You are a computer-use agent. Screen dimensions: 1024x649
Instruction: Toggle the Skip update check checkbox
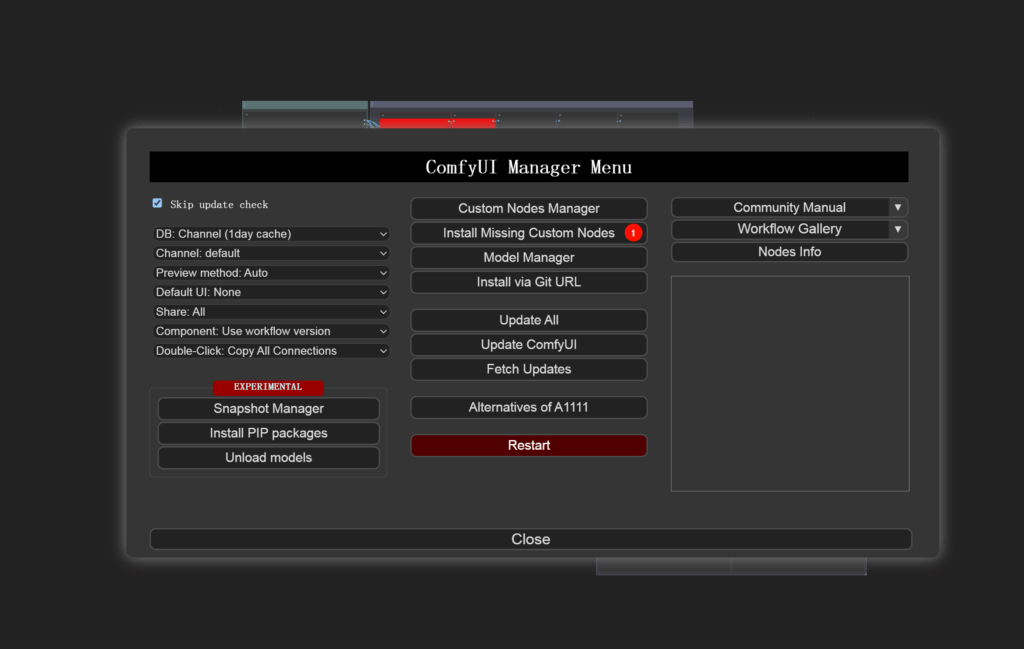pos(157,204)
